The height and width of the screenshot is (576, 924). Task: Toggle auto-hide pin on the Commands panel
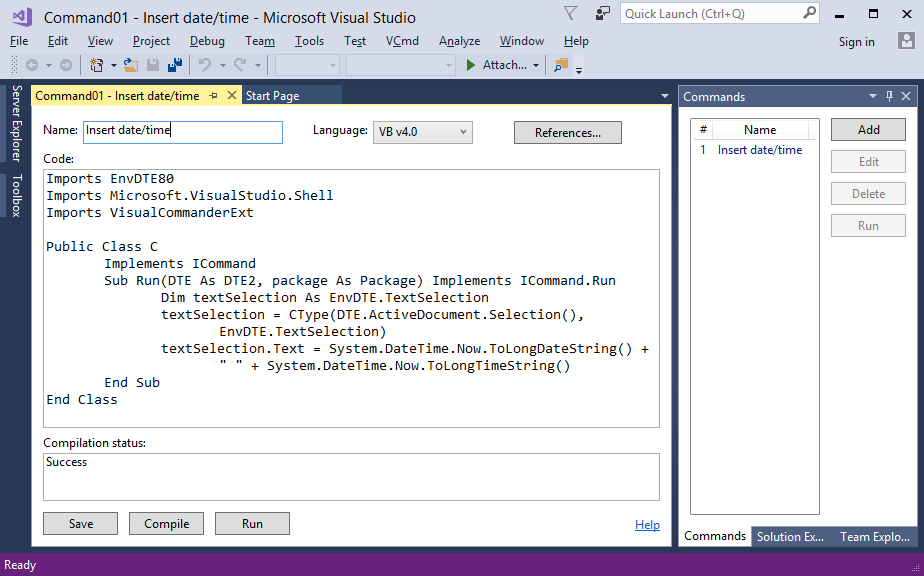[889, 96]
